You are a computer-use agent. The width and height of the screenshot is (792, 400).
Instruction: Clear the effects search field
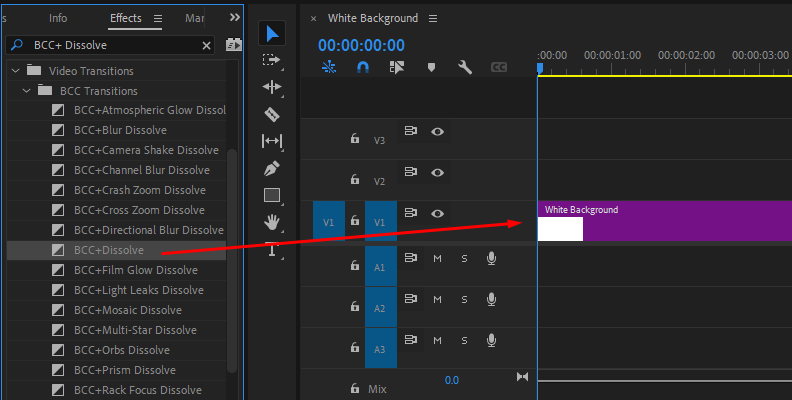click(207, 46)
